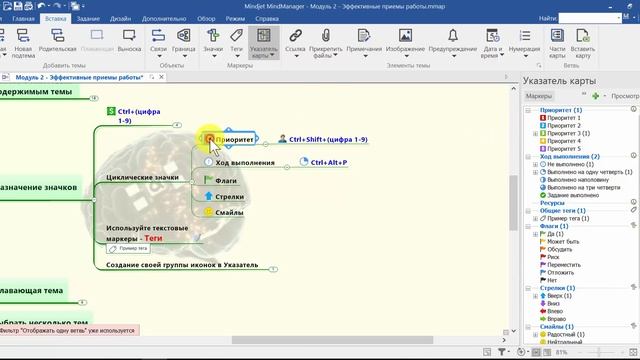Open the Обзор ribbon tab
This screenshot has height=360, width=640.
206,19
